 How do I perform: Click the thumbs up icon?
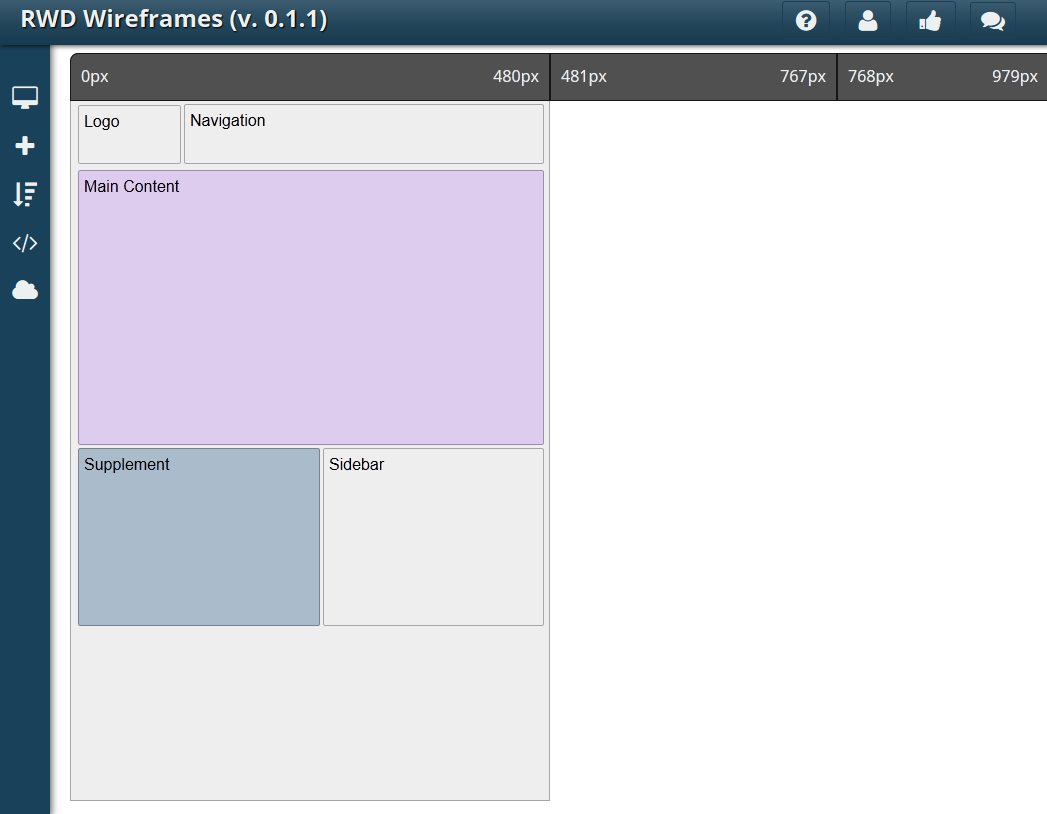click(930, 21)
